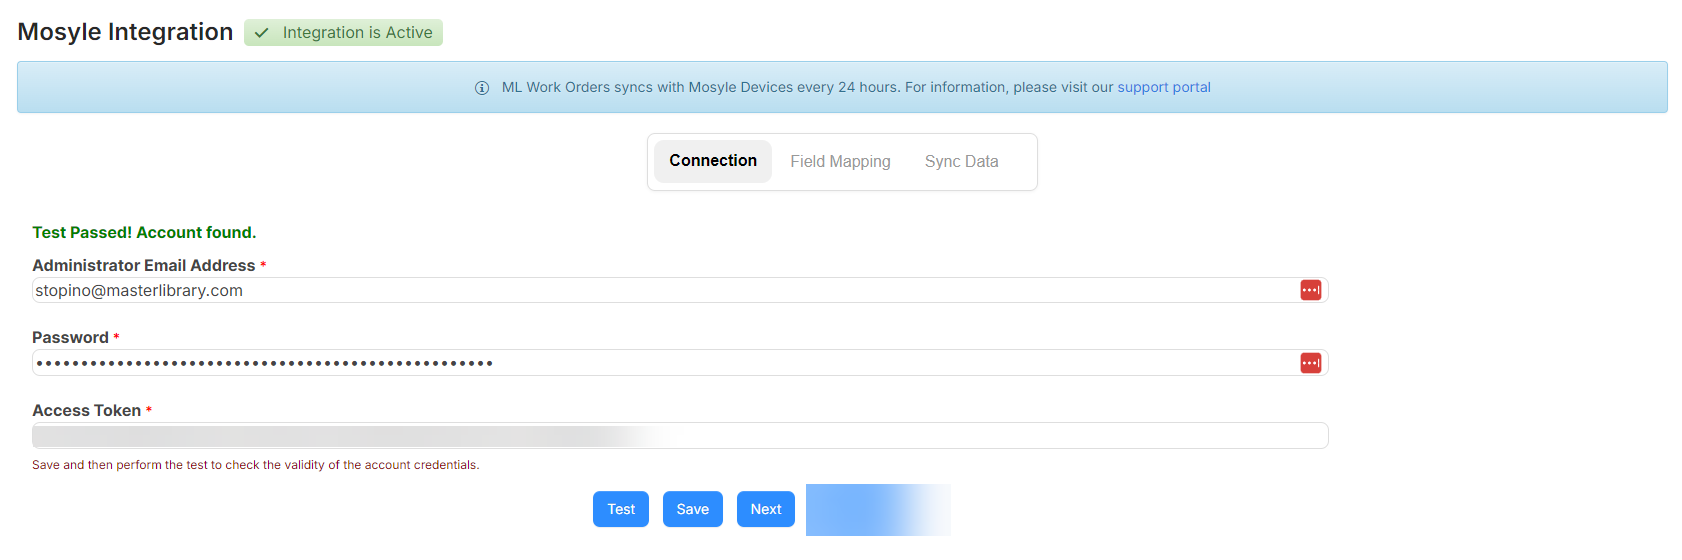Click the Save button
The image size is (1682, 560).
point(693,509)
